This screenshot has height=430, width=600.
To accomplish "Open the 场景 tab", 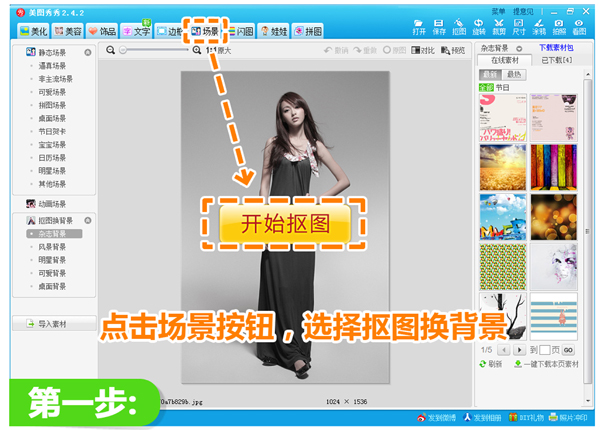I will coord(205,32).
